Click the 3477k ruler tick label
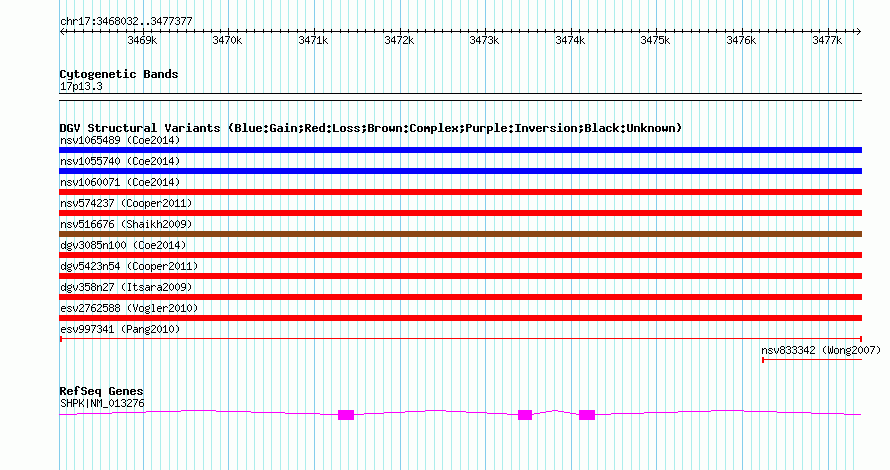The image size is (890, 470). [827, 41]
